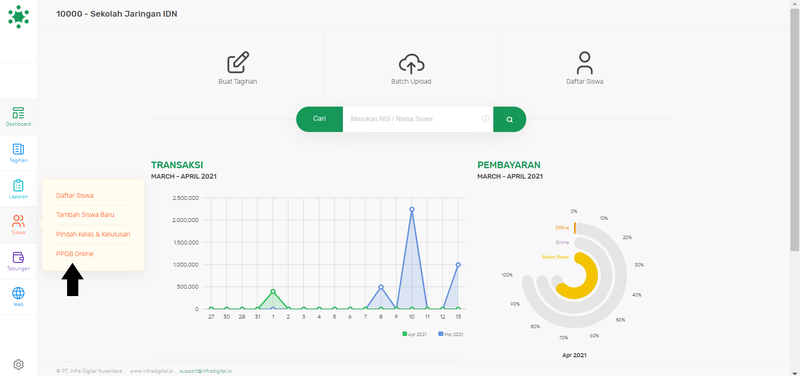Select Pindah Kelas & Kelulusan menu item
The image size is (800, 376).
93,234
